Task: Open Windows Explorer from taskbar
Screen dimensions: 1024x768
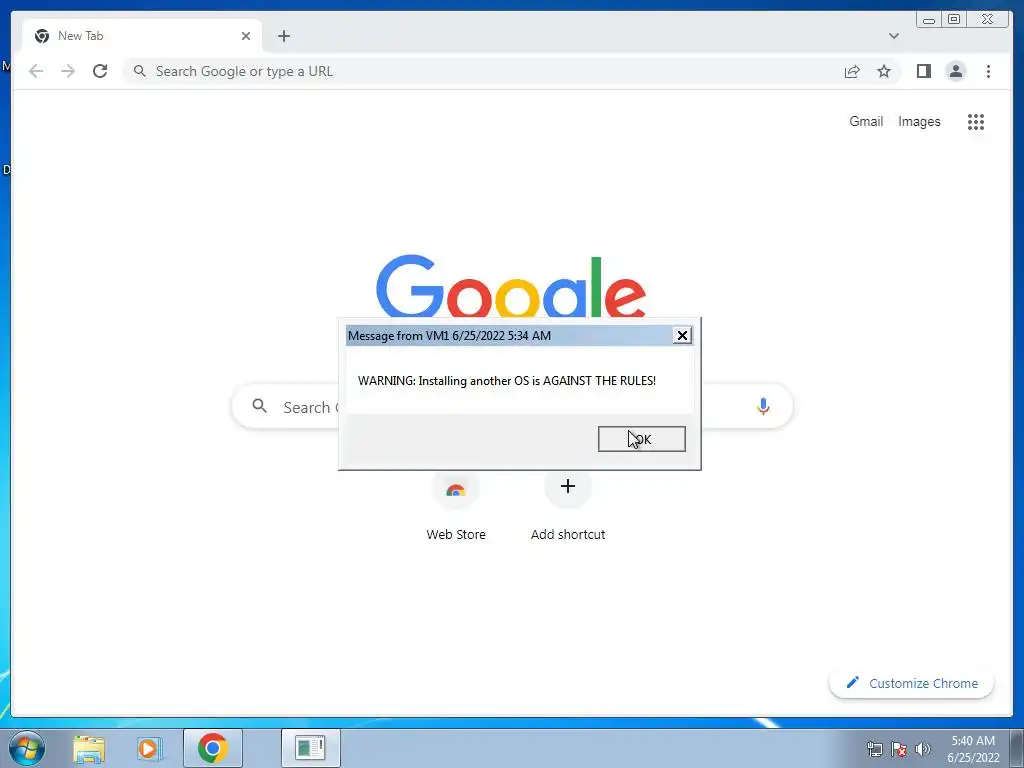Action: (89, 748)
